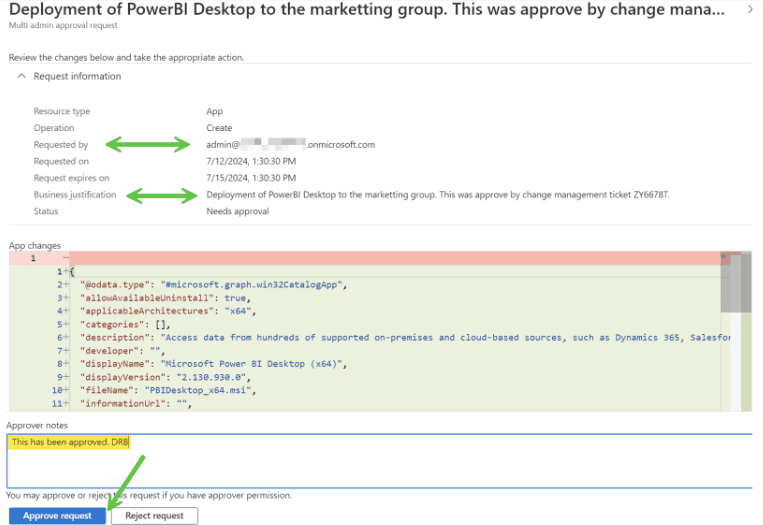Click the Request expires on date value

tap(253, 177)
